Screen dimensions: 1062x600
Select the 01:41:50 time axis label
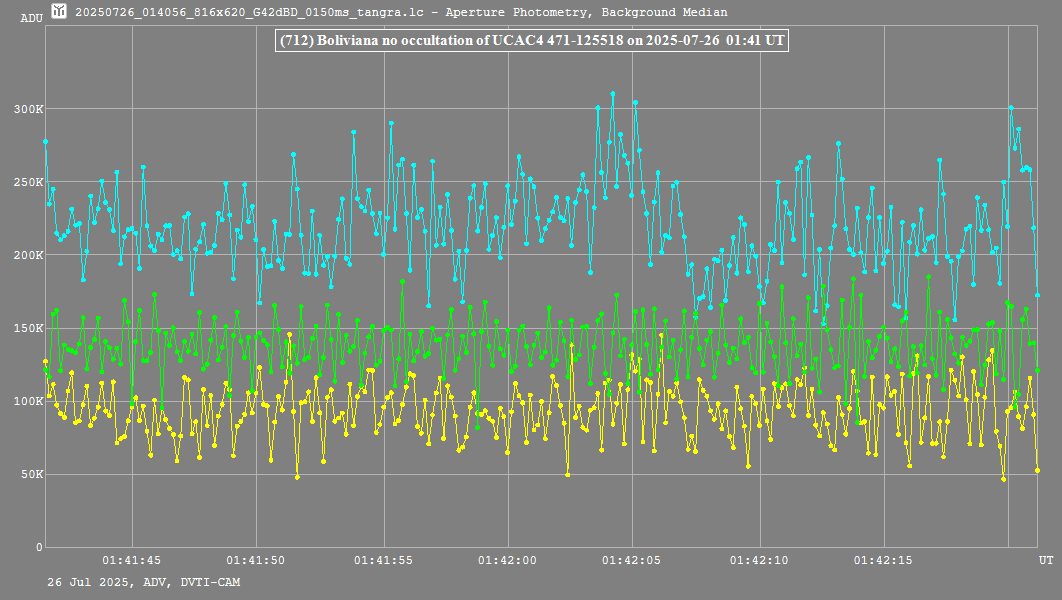pyautogui.click(x=256, y=560)
